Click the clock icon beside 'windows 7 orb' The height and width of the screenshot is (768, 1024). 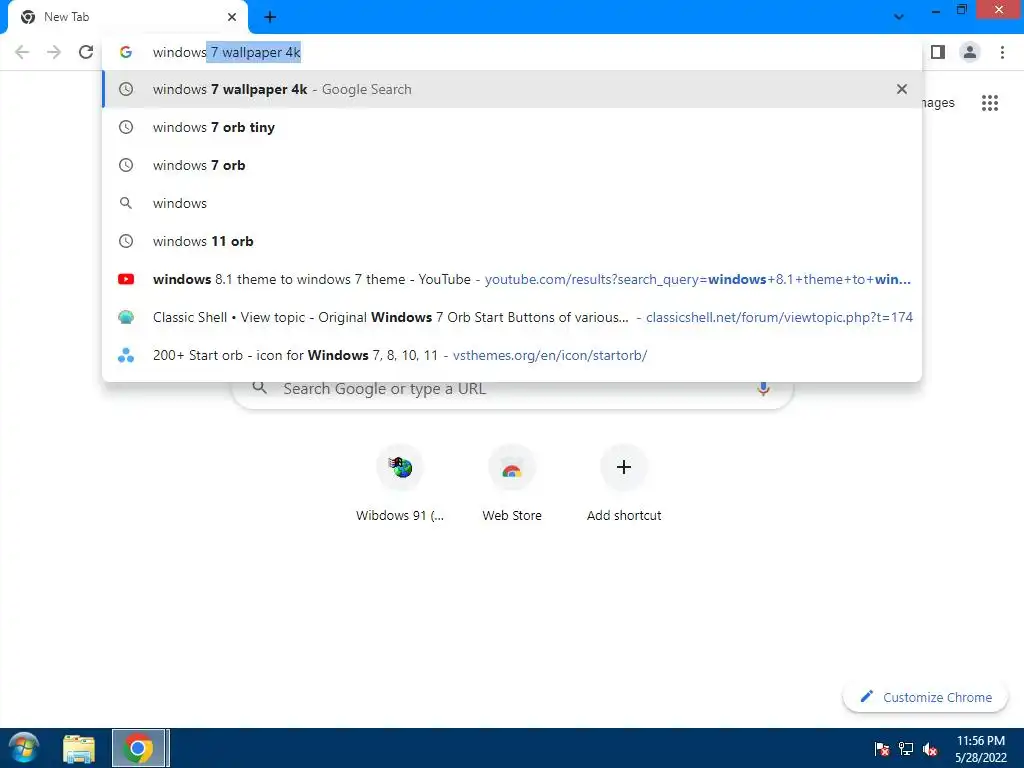126,165
